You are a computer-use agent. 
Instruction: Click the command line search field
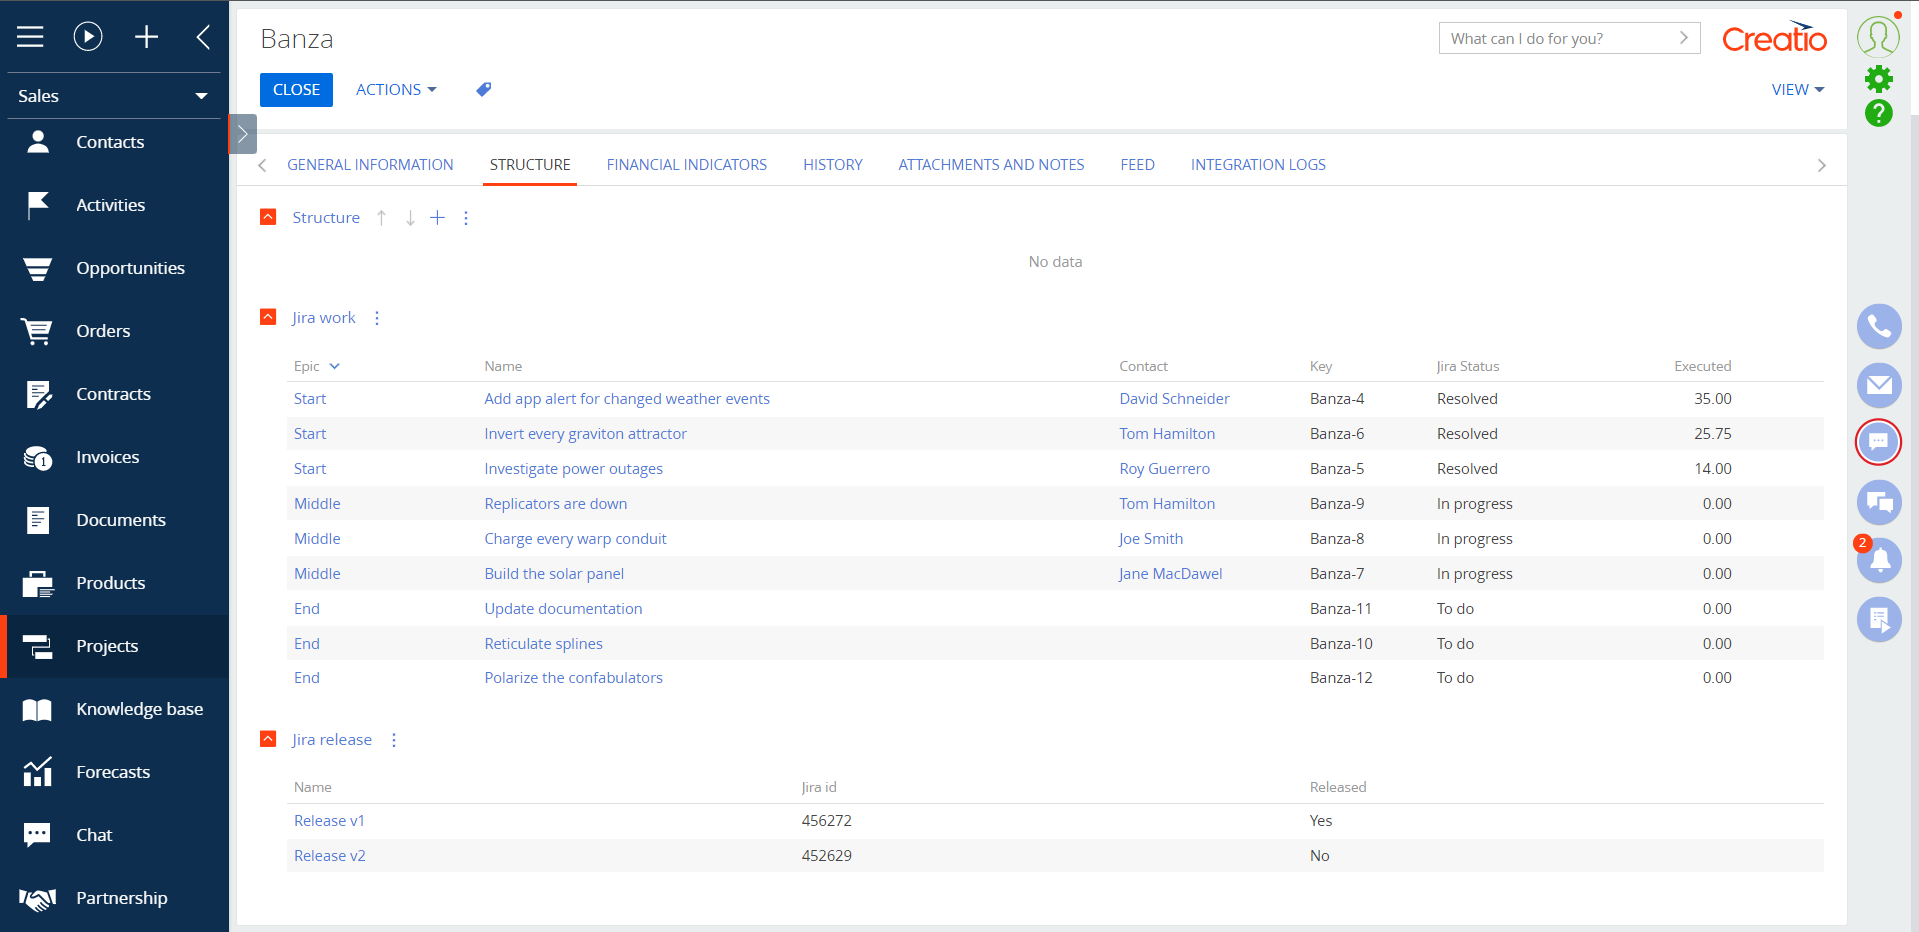click(1569, 38)
